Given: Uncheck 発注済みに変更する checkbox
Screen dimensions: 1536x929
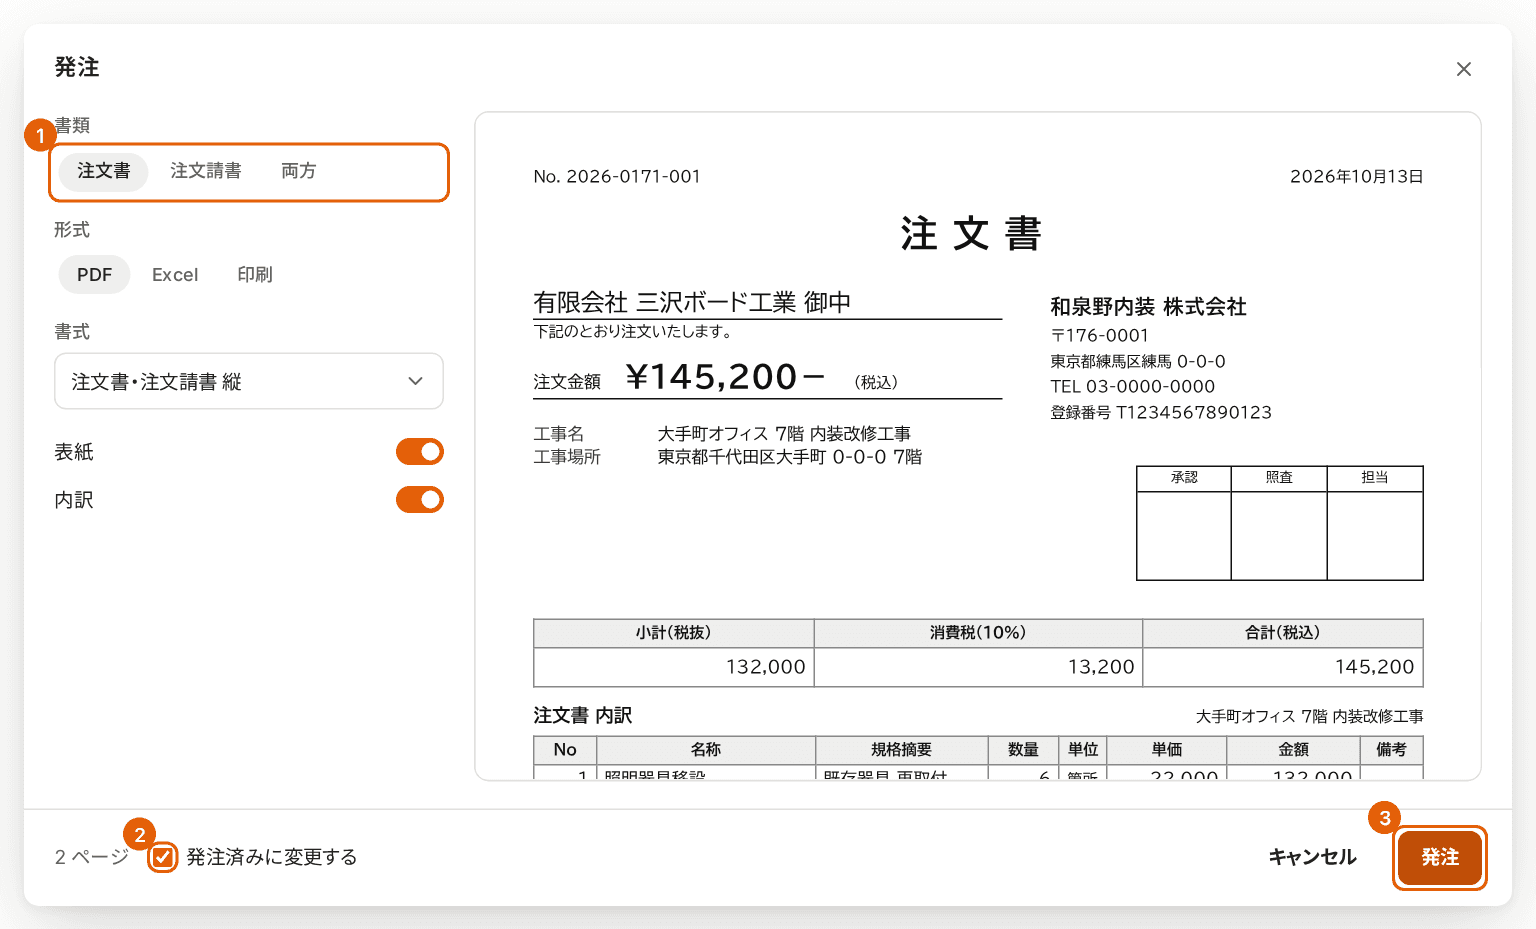Looking at the screenshot, I should [x=163, y=857].
